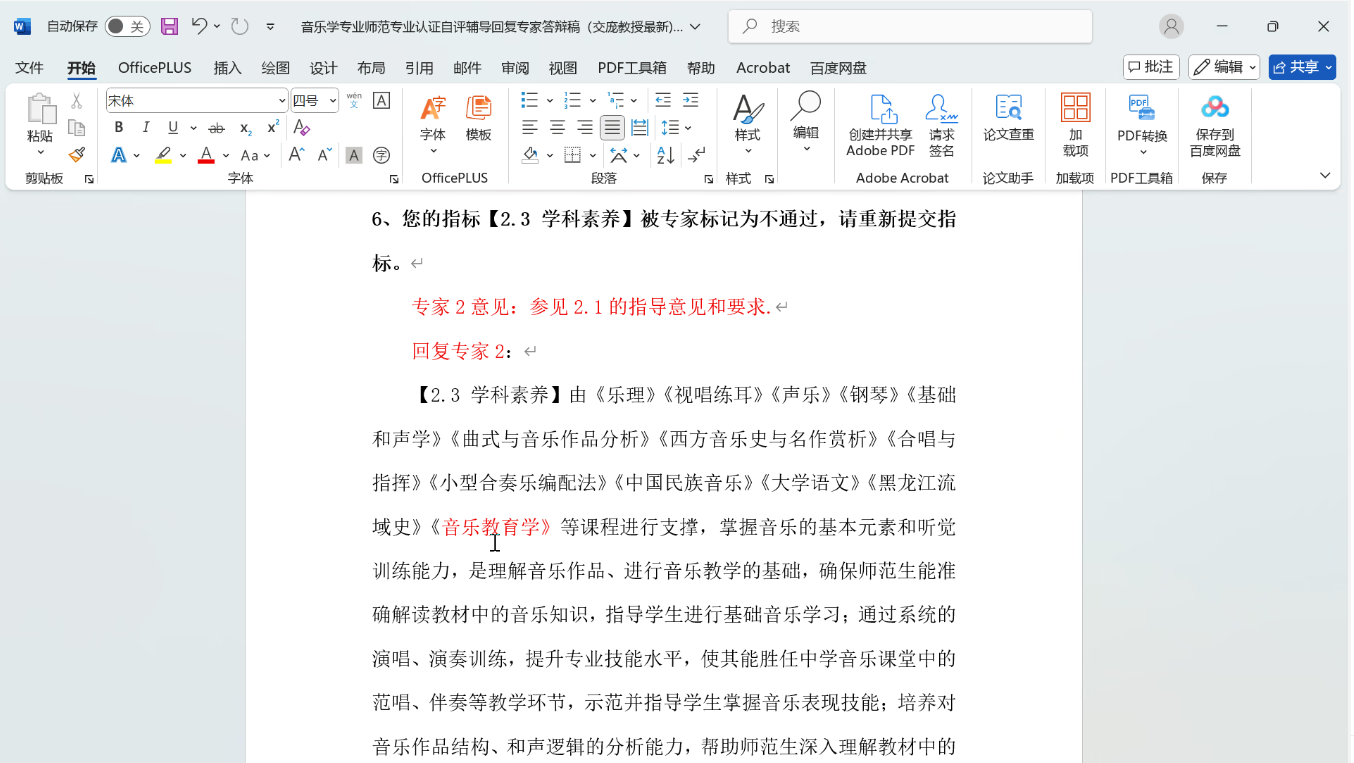Justify paragraph text
1354x763 pixels.
click(612, 128)
